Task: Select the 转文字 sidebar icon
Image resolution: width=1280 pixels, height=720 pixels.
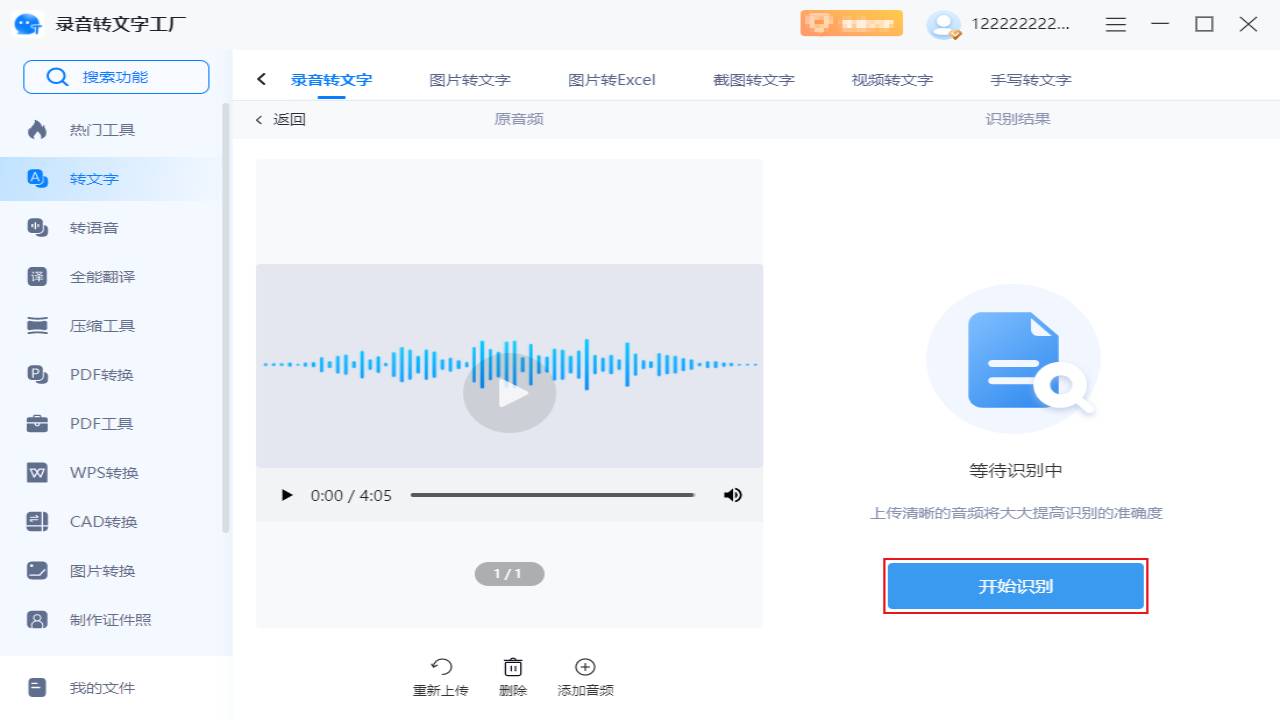Action: [x=37, y=178]
